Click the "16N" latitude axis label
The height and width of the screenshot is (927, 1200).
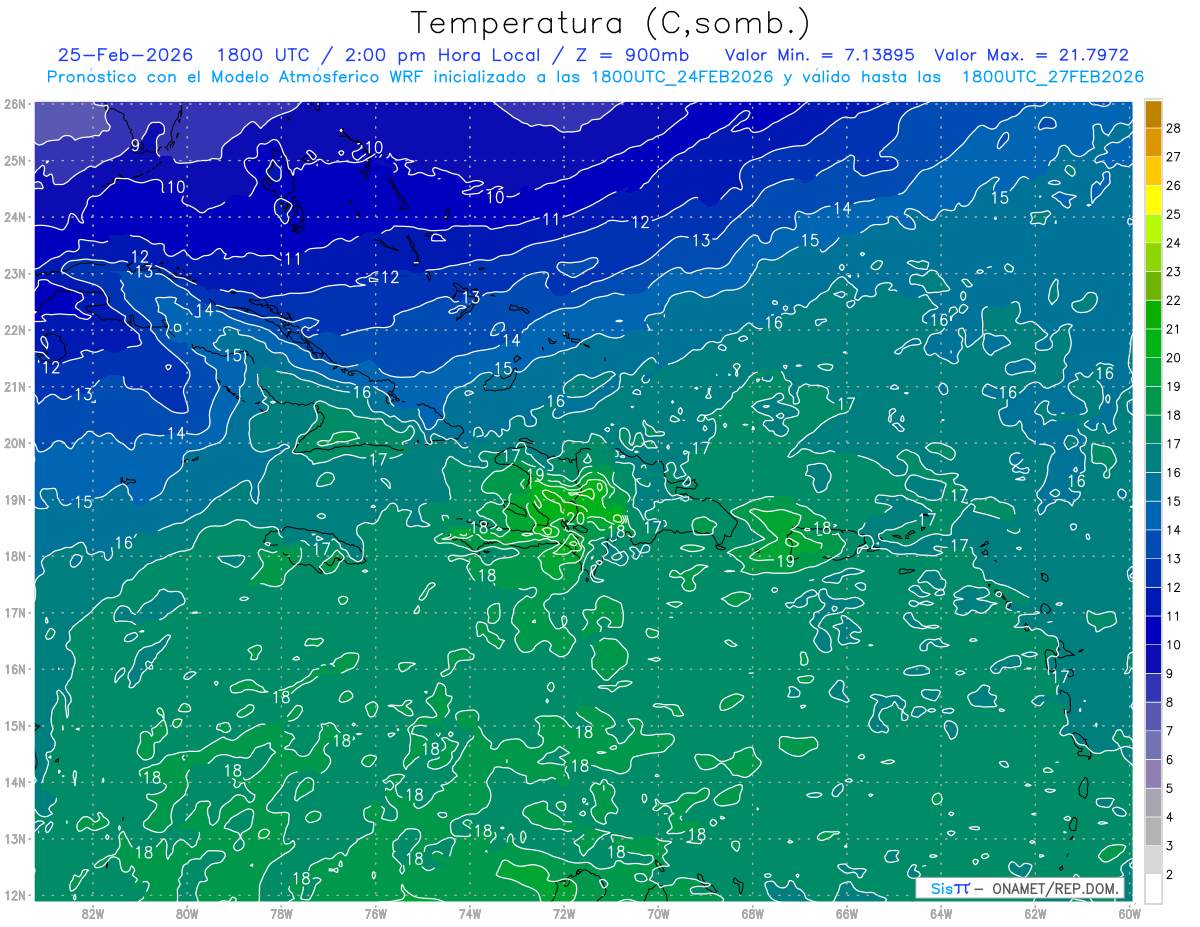[14, 669]
